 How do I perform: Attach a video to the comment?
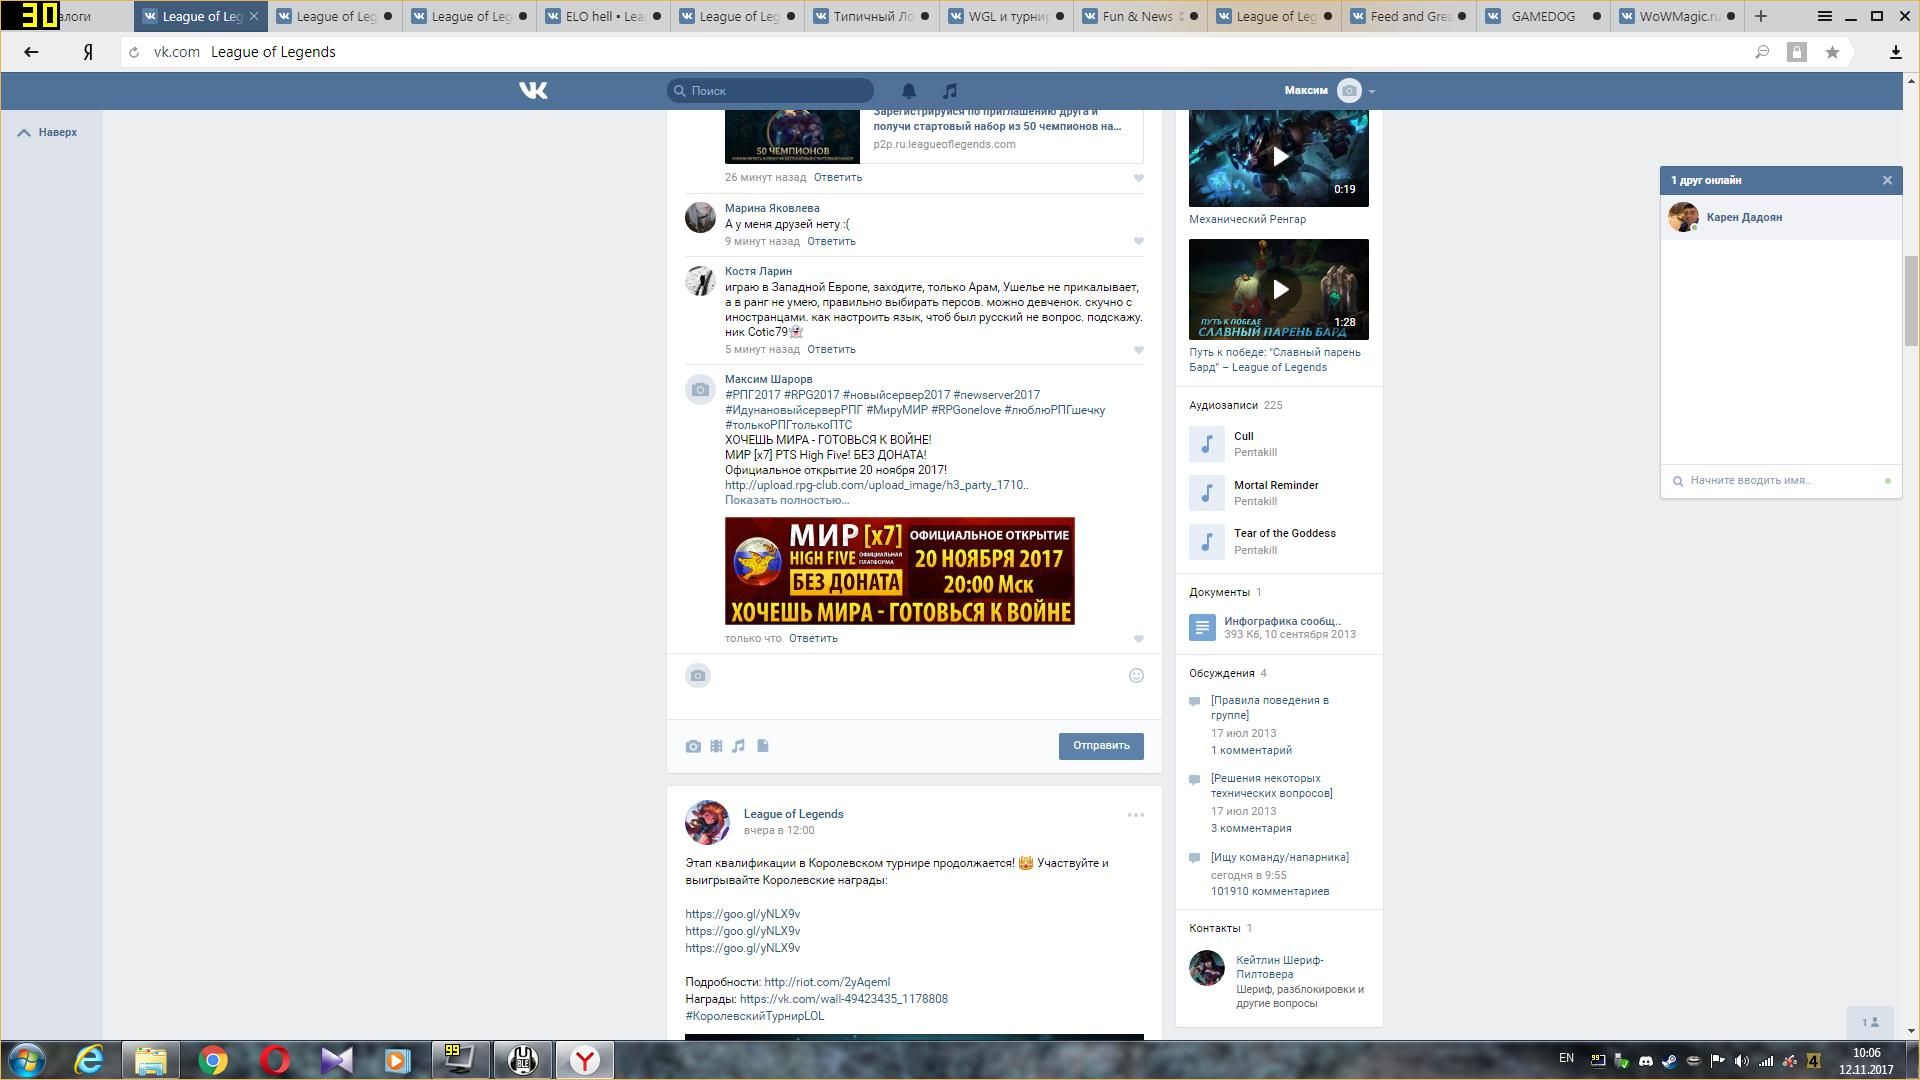(x=716, y=746)
